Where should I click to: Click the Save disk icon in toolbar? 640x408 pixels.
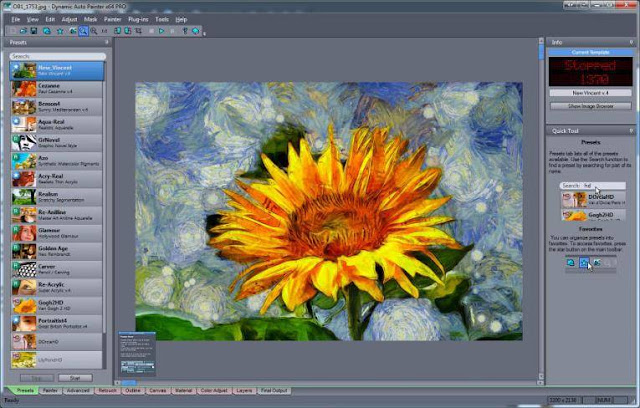[34, 31]
